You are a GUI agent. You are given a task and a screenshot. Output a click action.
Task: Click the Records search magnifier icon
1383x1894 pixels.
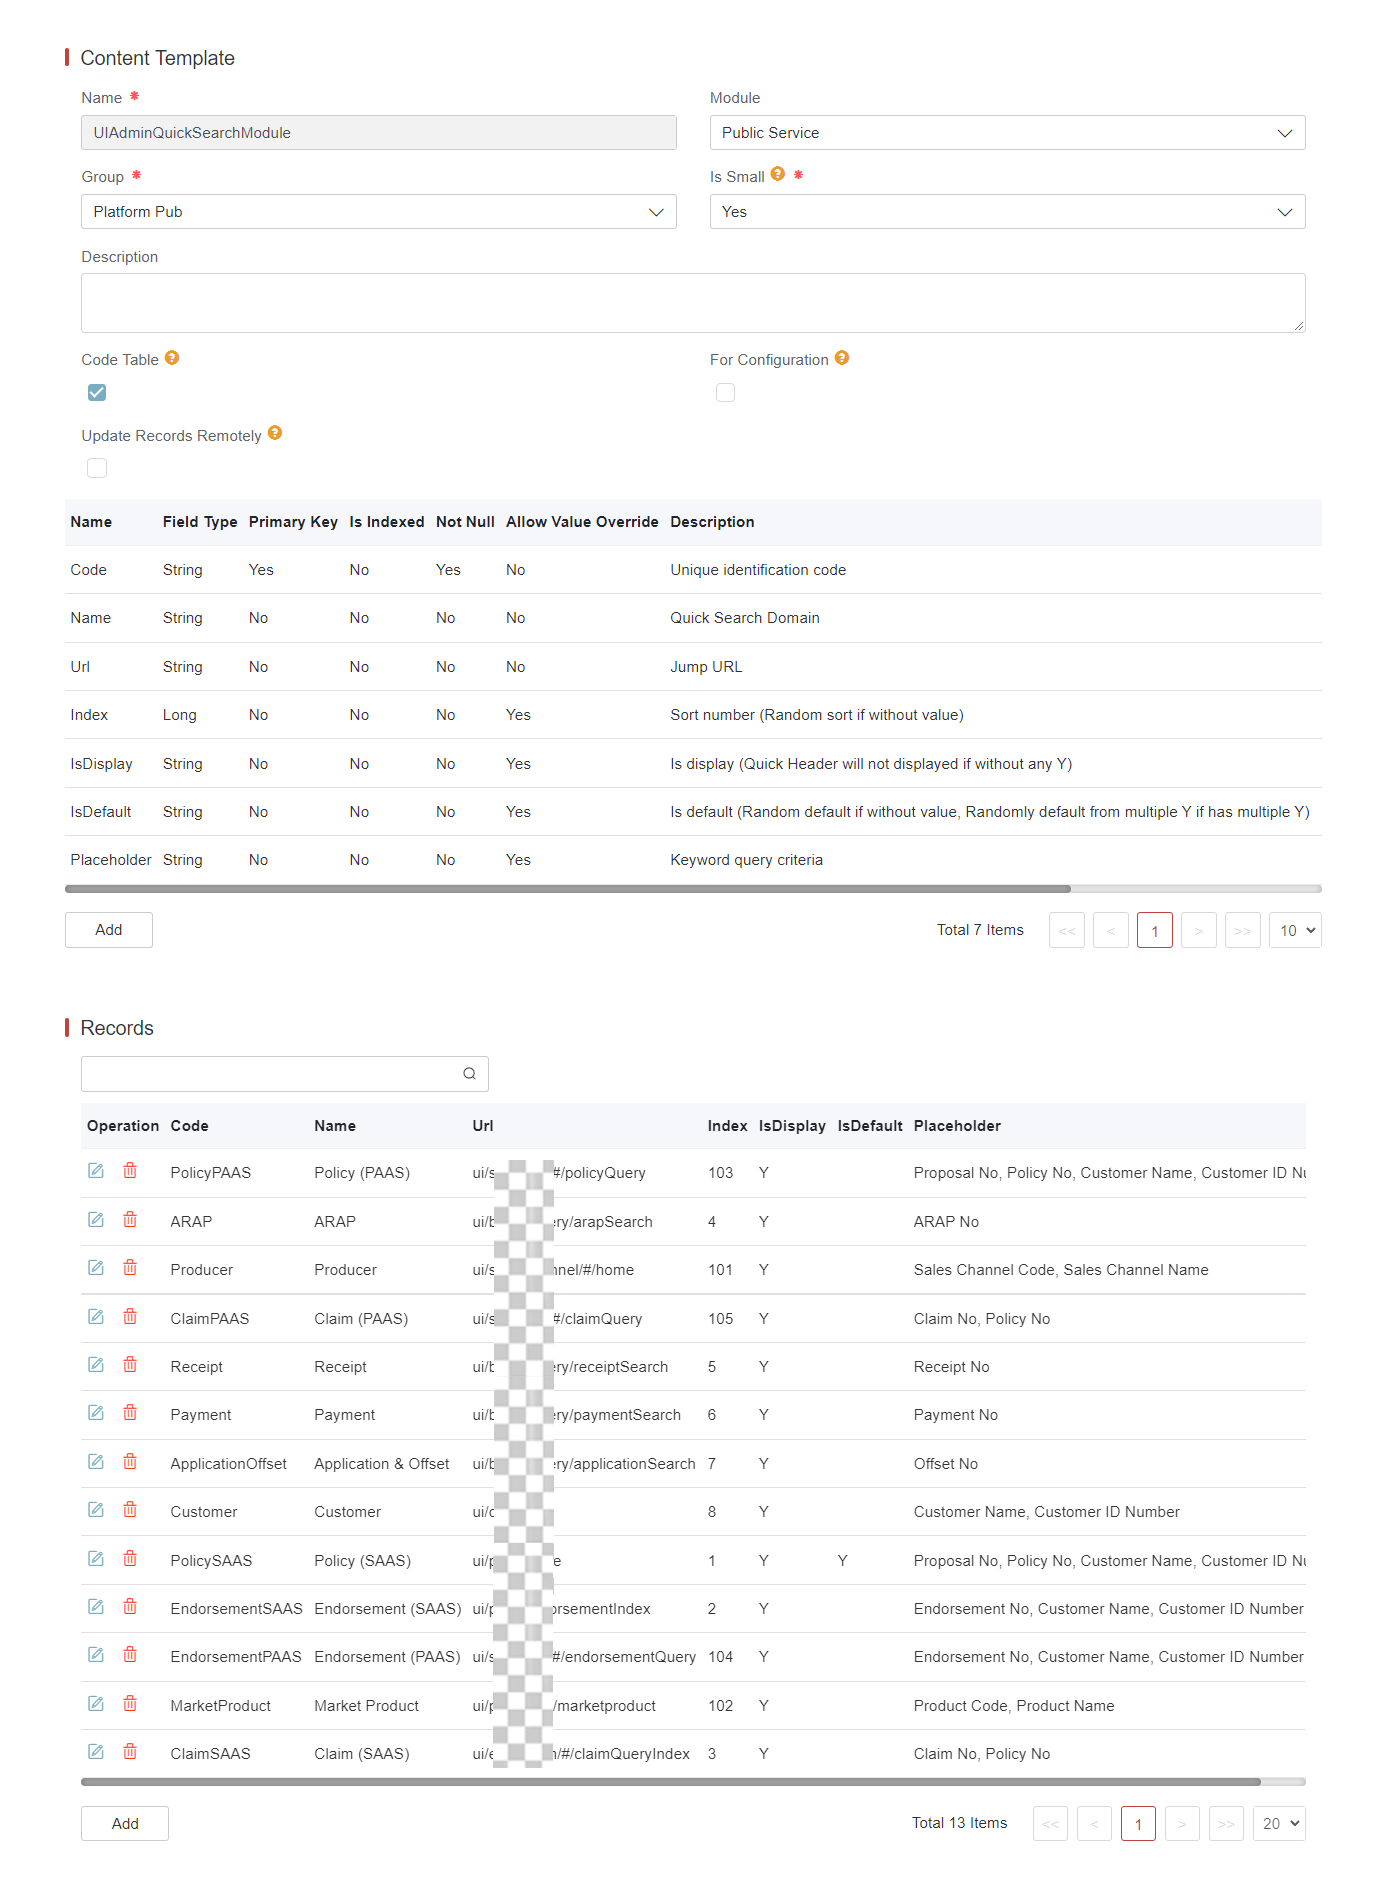469,1074
